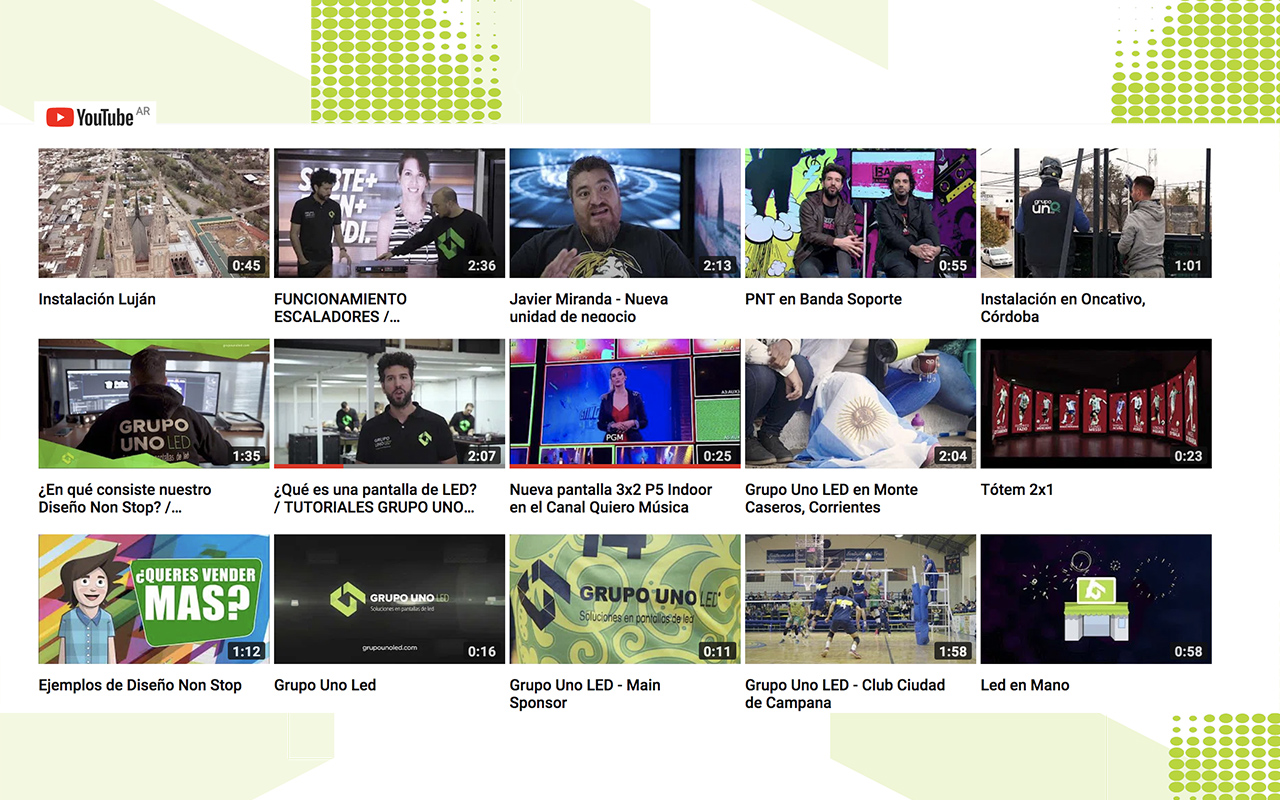
Task: Click the 2:07 duration badge
Action: point(482,455)
